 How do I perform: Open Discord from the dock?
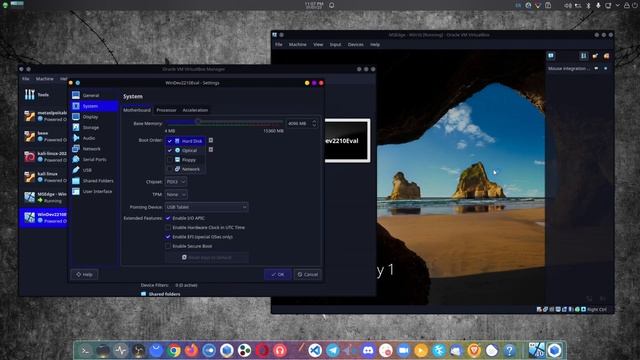[368, 350]
